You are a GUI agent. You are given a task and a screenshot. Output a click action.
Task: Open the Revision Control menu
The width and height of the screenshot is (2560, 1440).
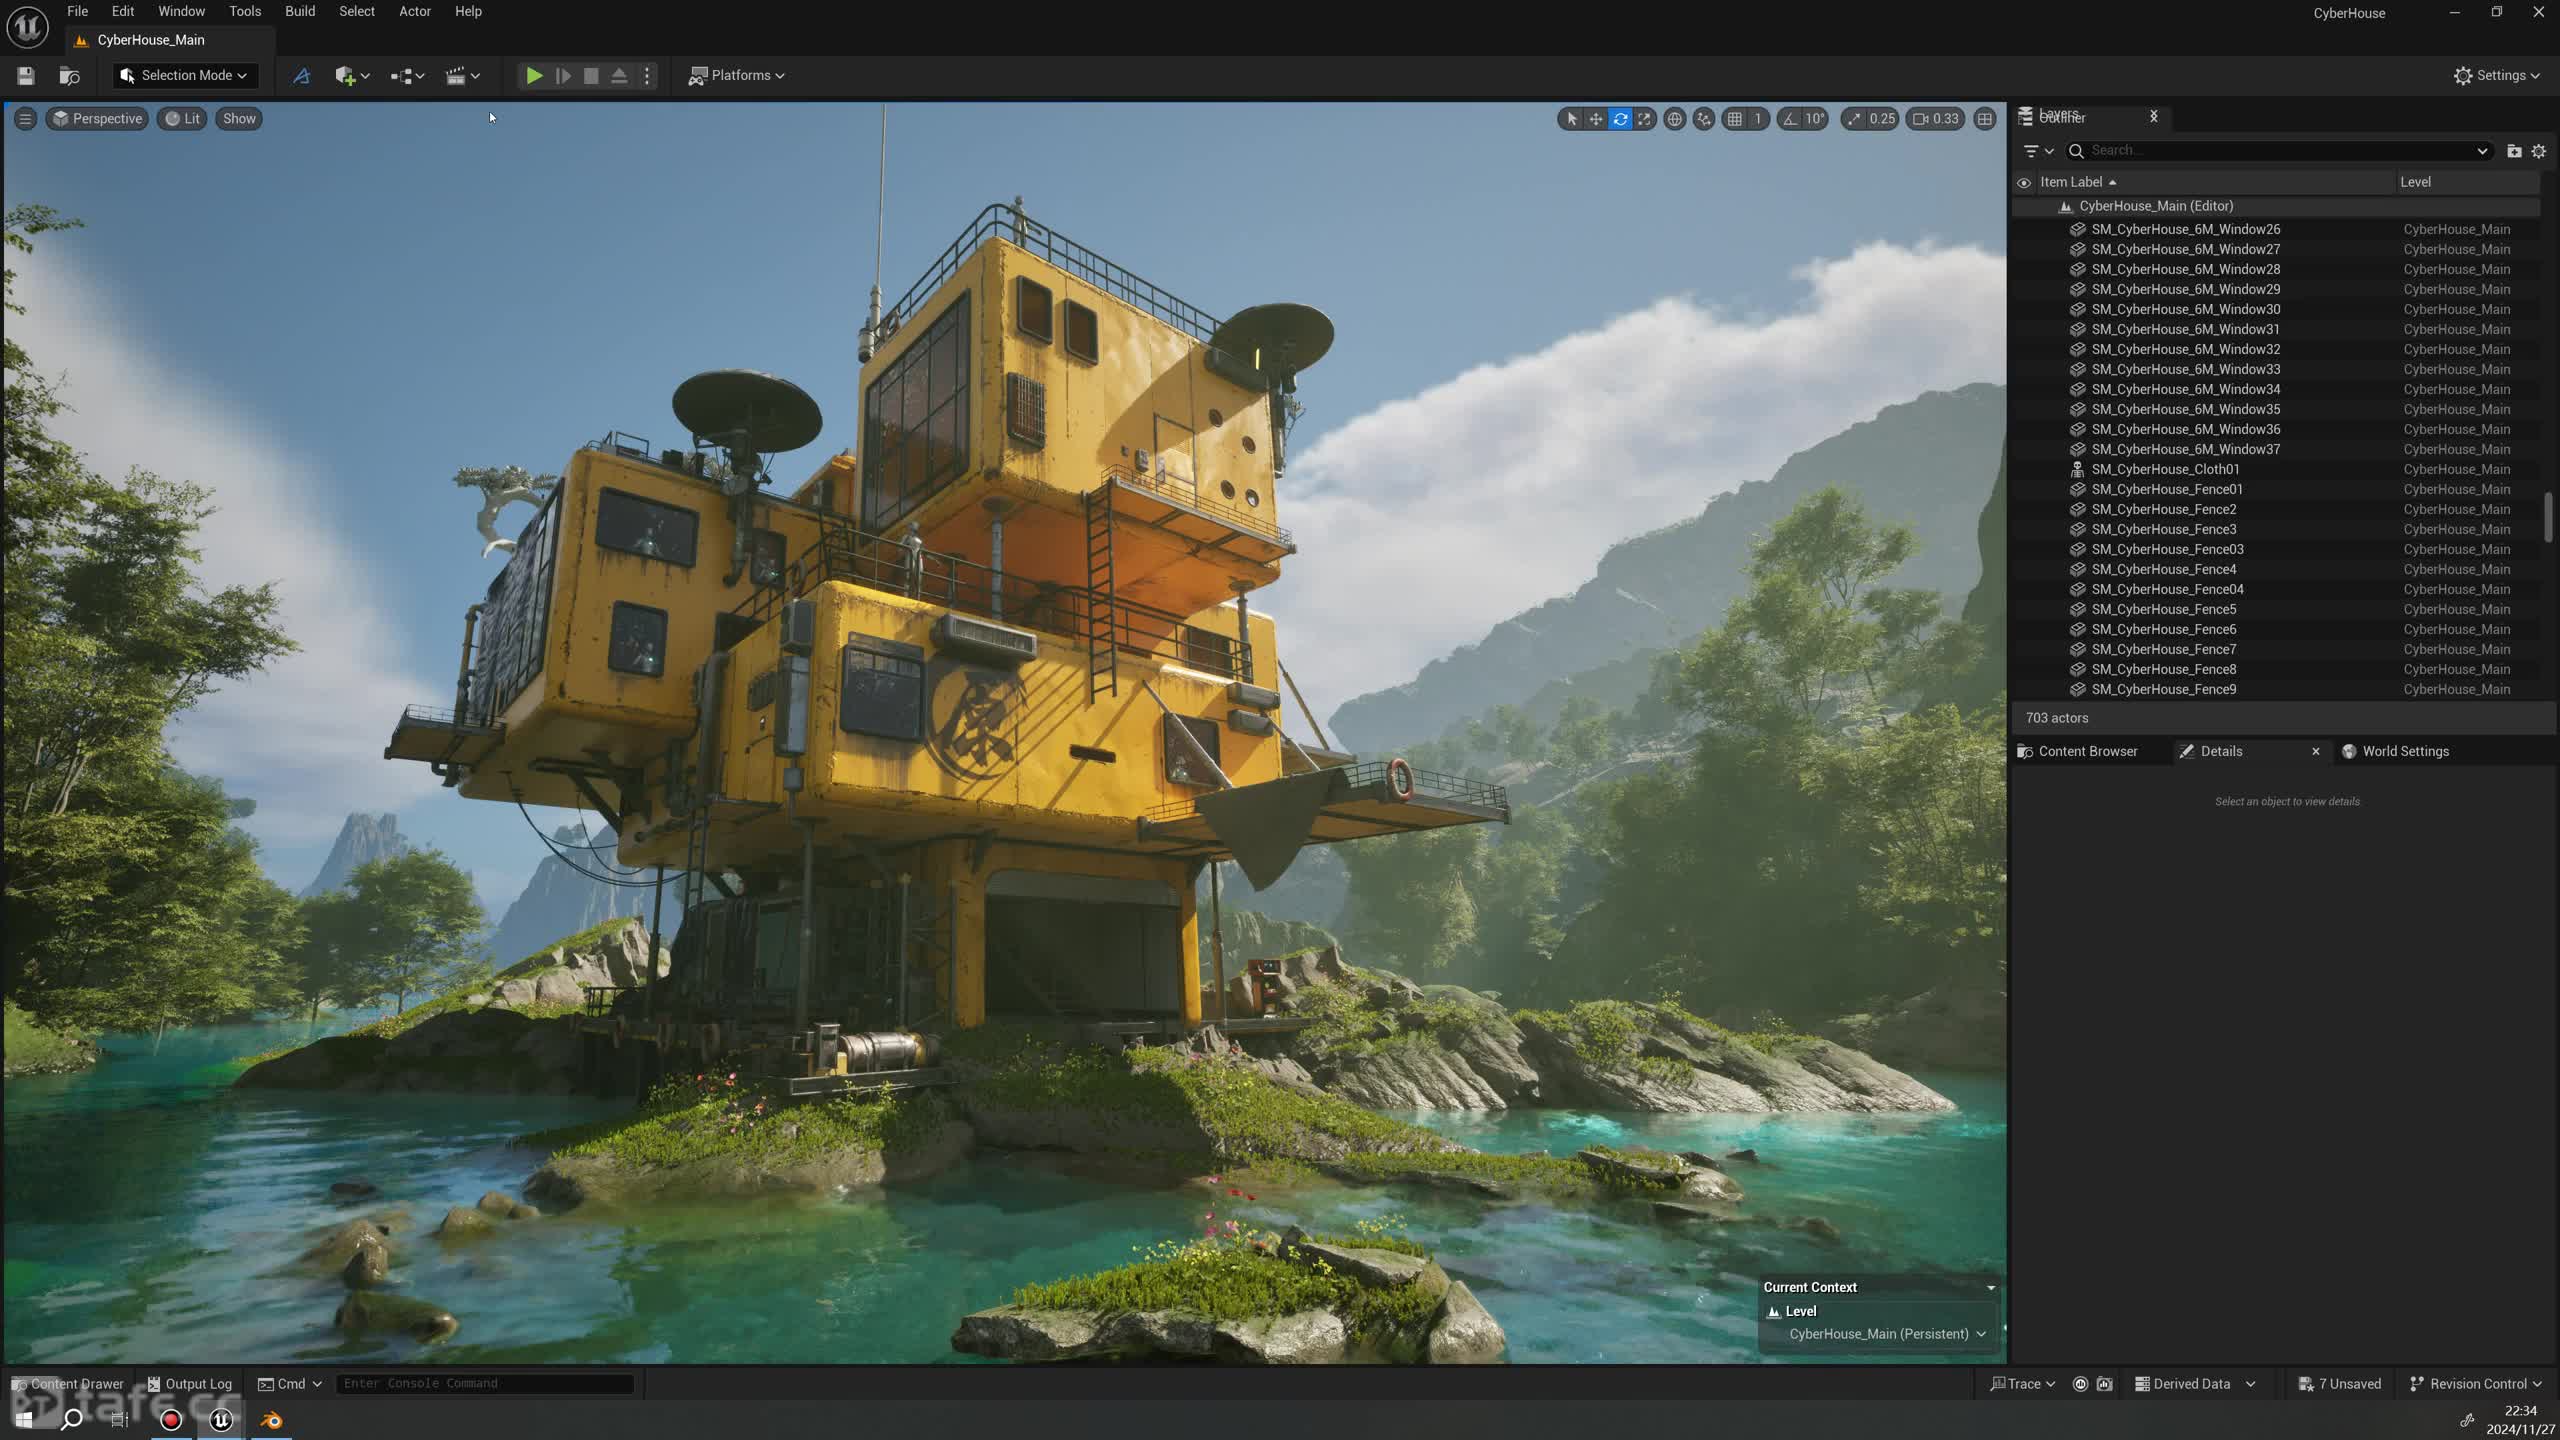click(2476, 1384)
